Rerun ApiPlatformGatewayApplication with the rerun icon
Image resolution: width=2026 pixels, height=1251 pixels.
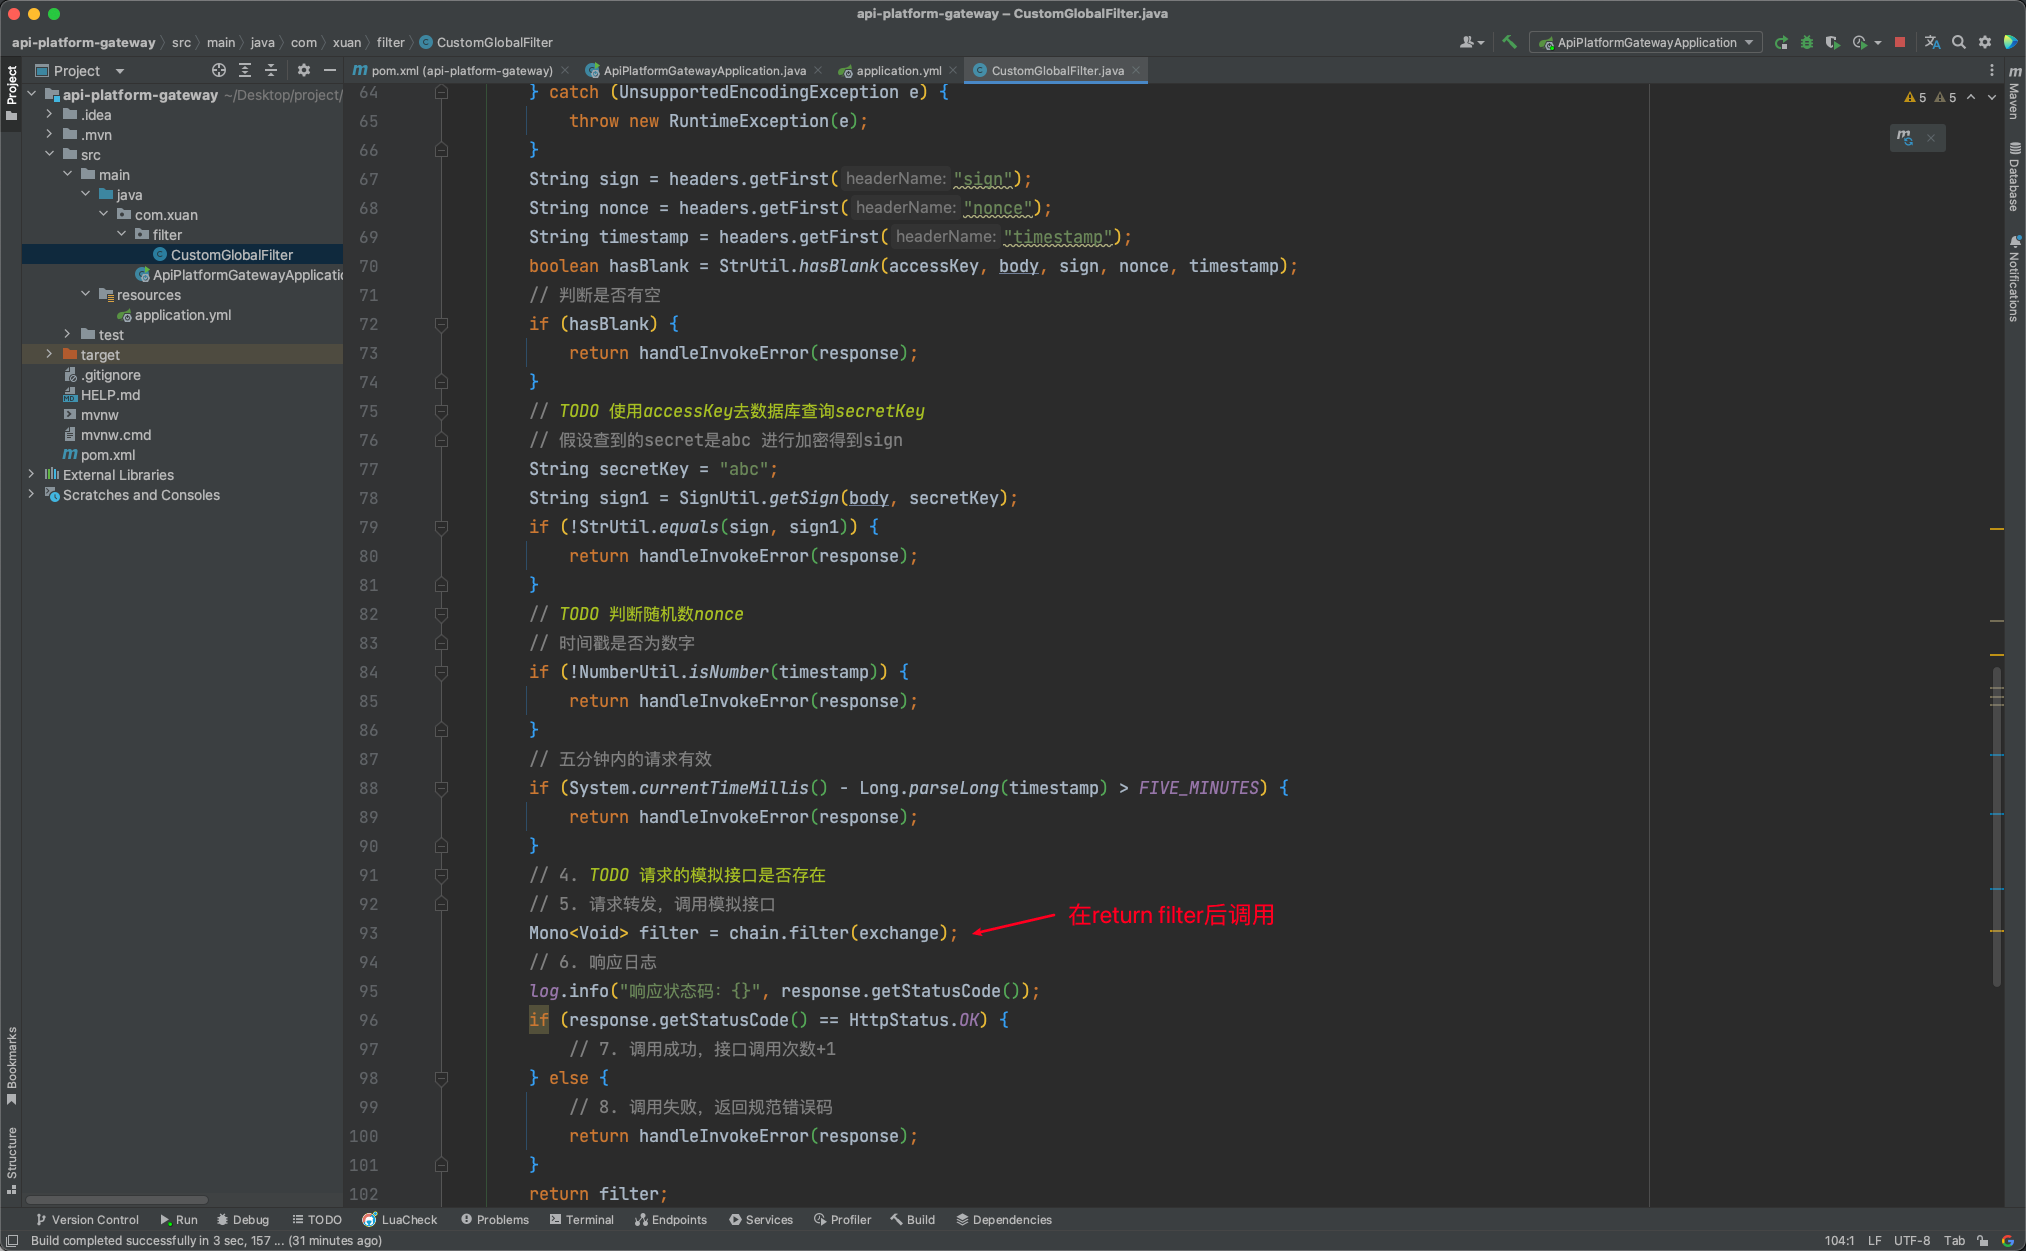pyautogui.click(x=1781, y=42)
